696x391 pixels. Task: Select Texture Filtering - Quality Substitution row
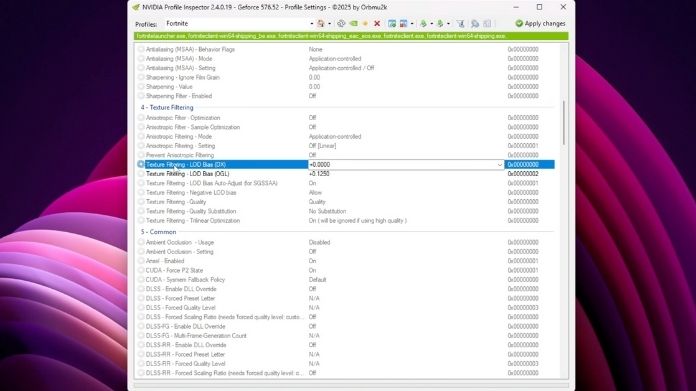[x=346, y=211]
